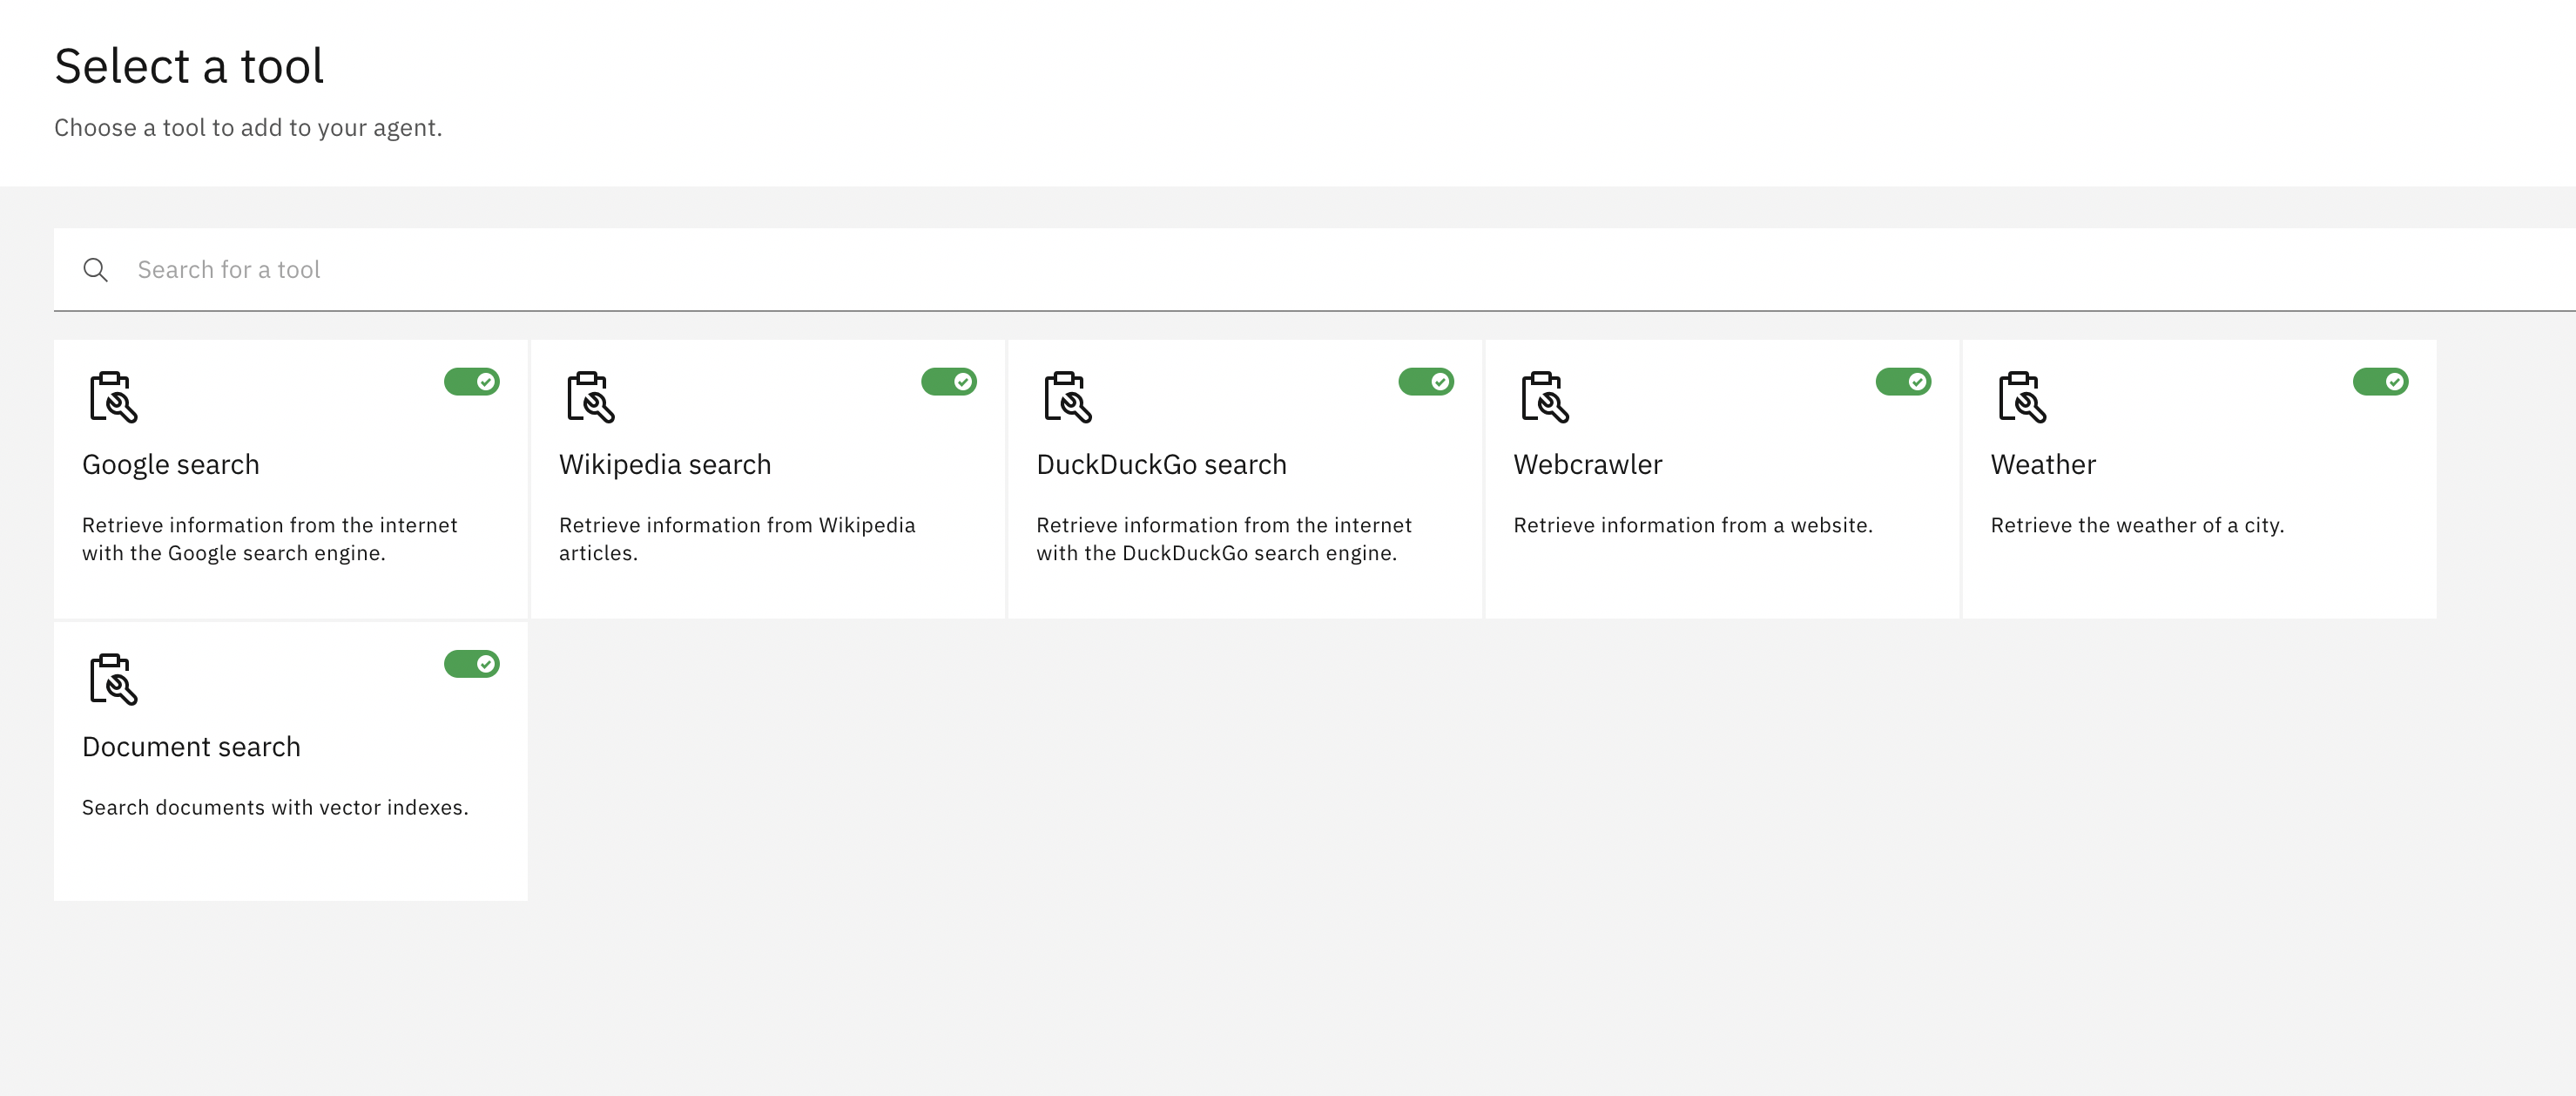The width and height of the screenshot is (2576, 1096).
Task: Click the Document search tool icon
Action: click(113, 679)
